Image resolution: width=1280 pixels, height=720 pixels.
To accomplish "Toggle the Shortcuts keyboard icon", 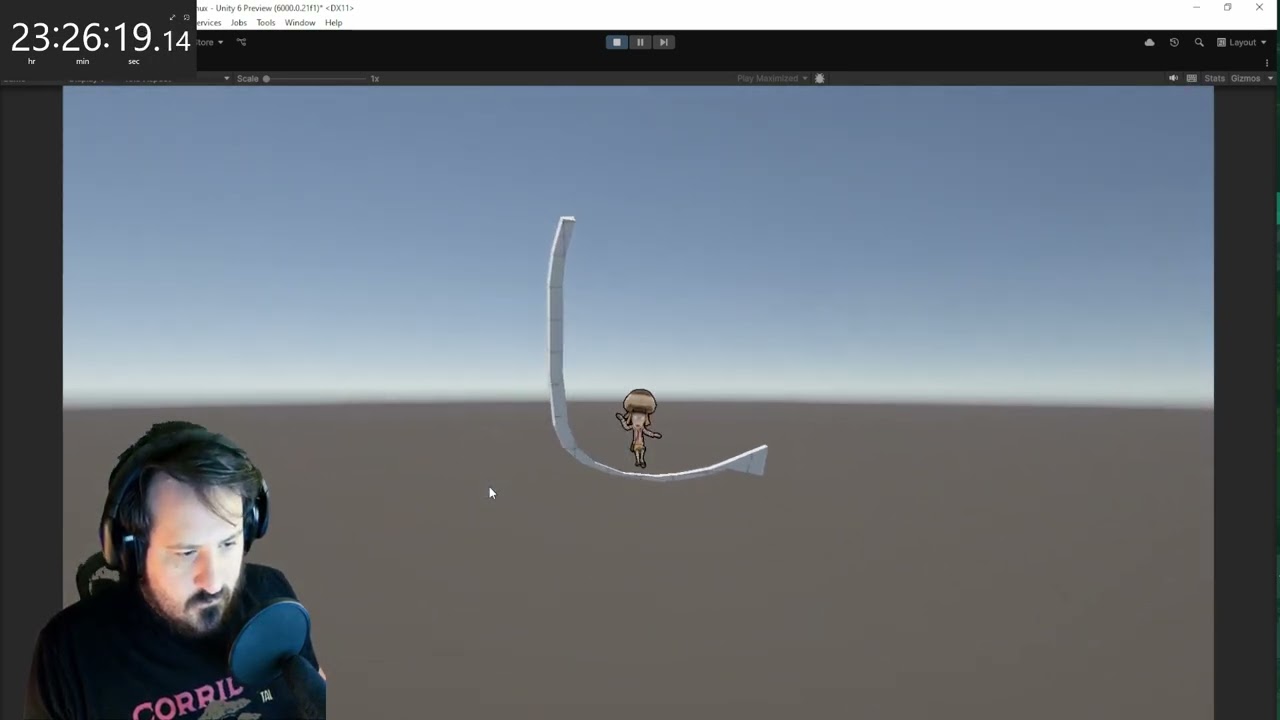I will click(x=1191, y=78).
